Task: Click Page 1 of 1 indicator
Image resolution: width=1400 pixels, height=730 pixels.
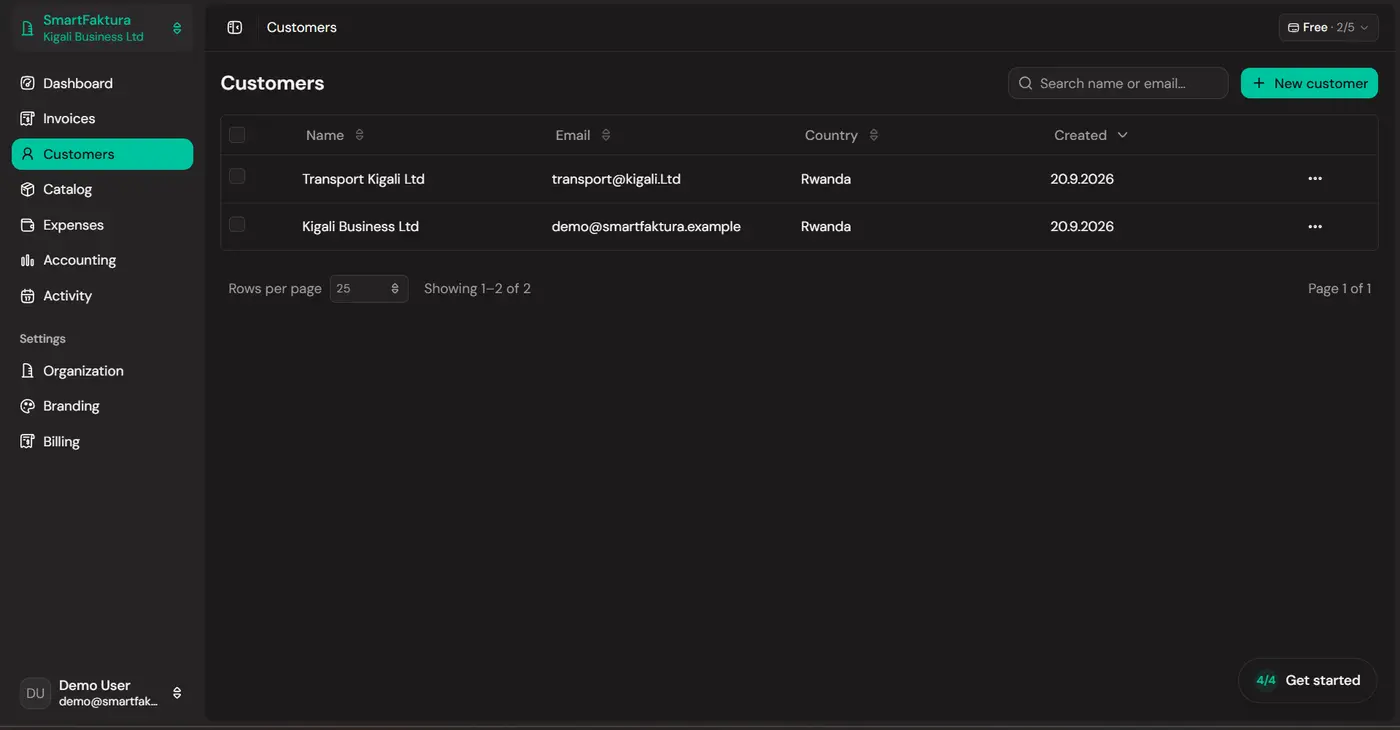Action: [x=1339, y=289]
